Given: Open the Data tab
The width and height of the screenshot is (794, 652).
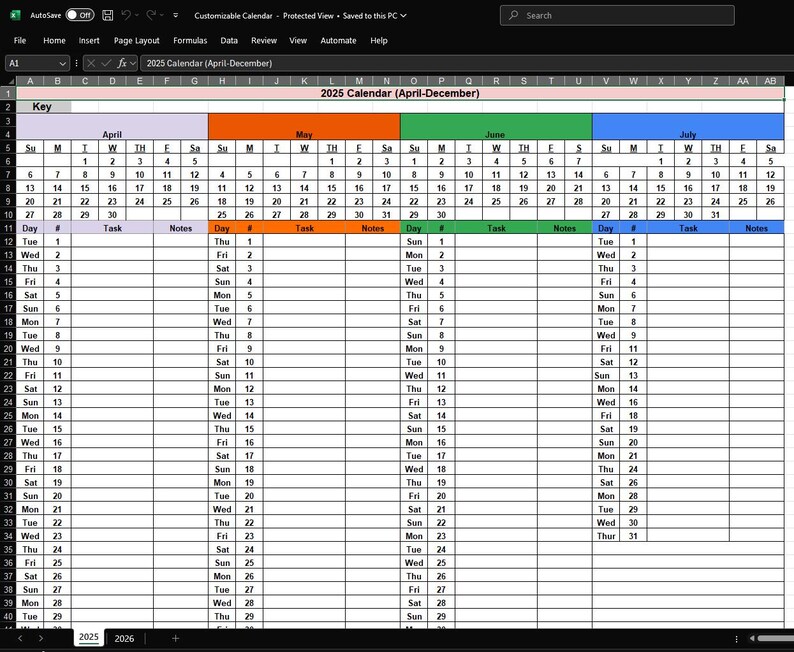Looking at the screenshot, I should (x=229, y=40).
